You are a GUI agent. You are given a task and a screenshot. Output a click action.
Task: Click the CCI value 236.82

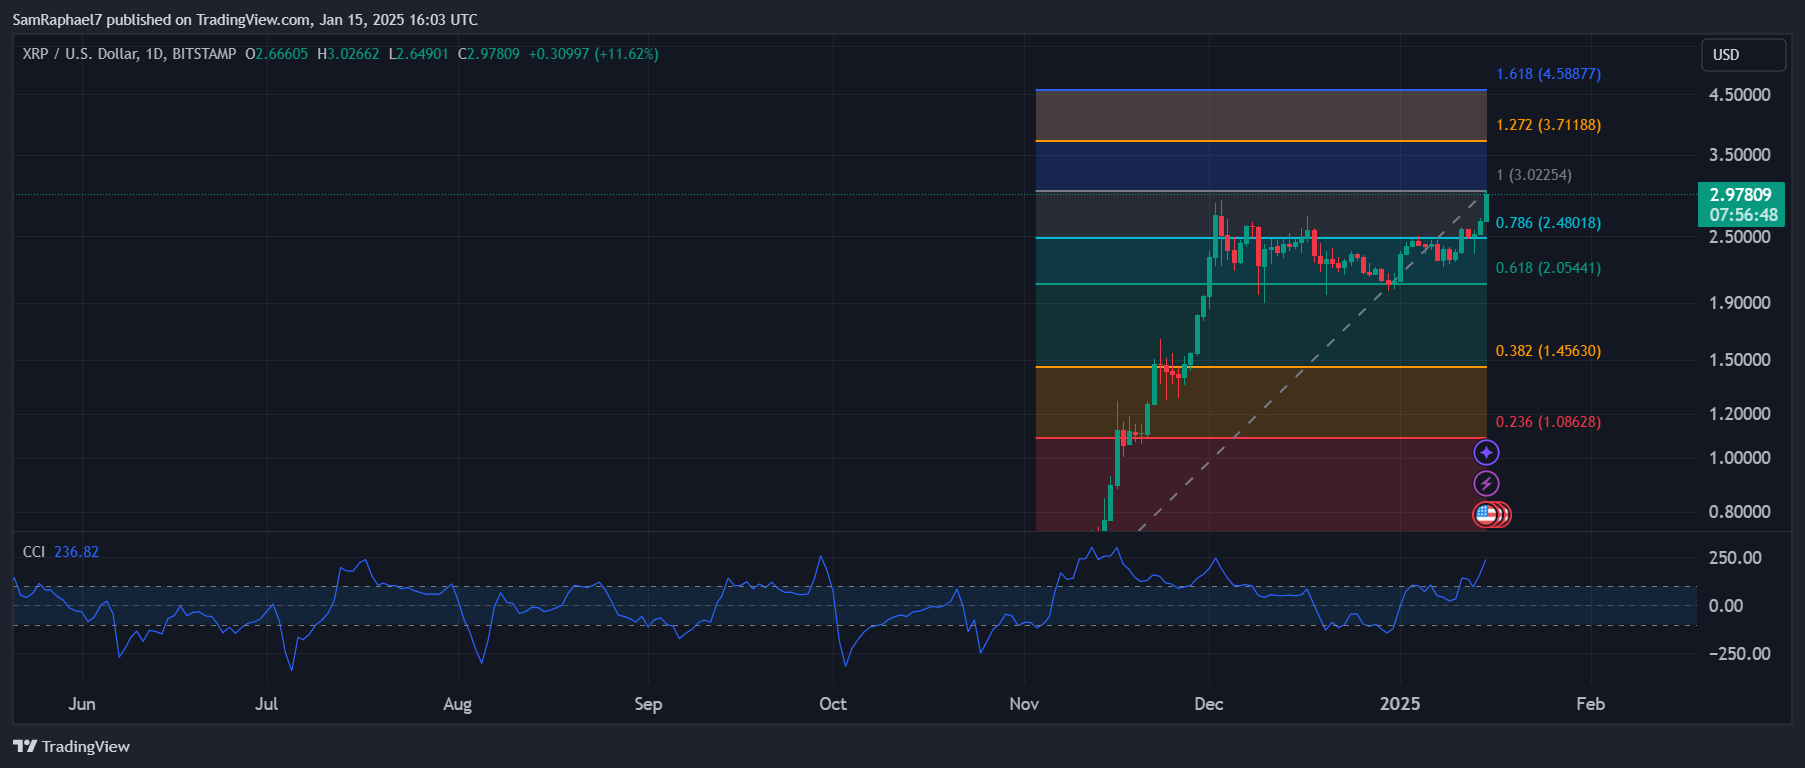[76, 552]
